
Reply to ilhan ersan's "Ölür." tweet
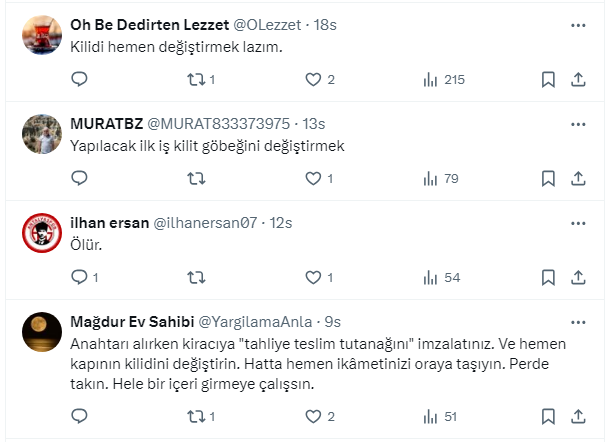81,277
